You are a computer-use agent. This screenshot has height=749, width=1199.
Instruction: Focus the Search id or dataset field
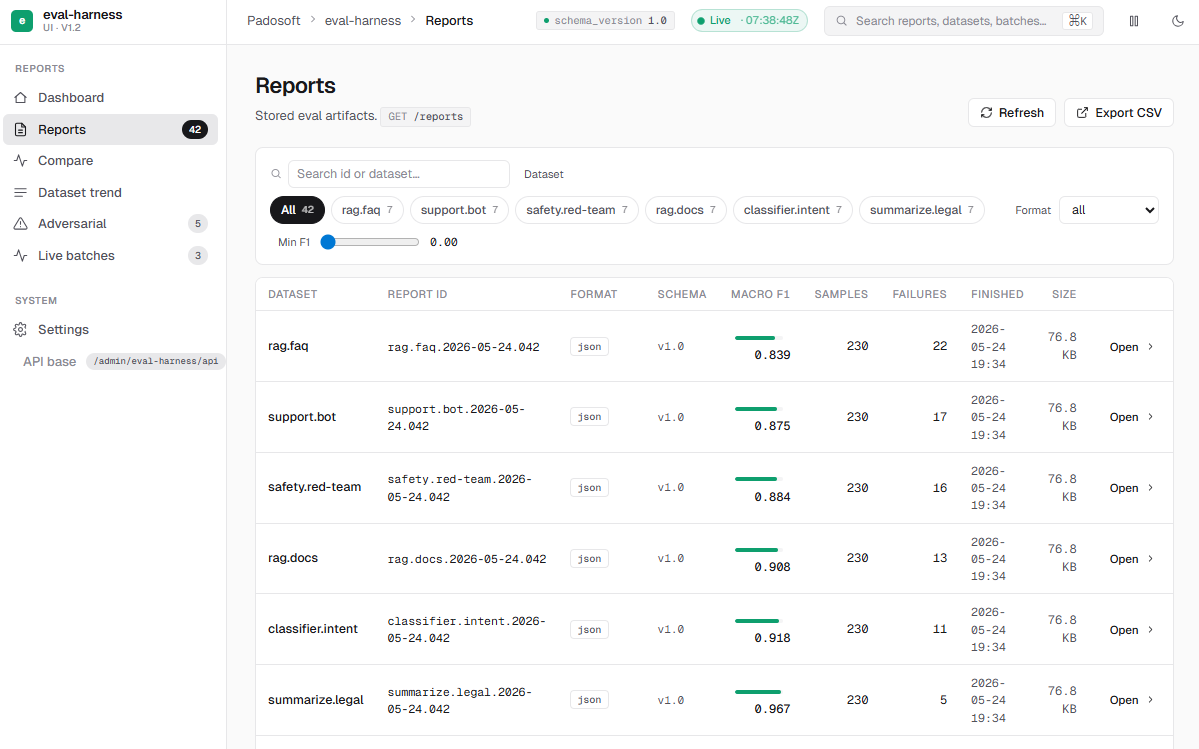[x=398, y=174]
